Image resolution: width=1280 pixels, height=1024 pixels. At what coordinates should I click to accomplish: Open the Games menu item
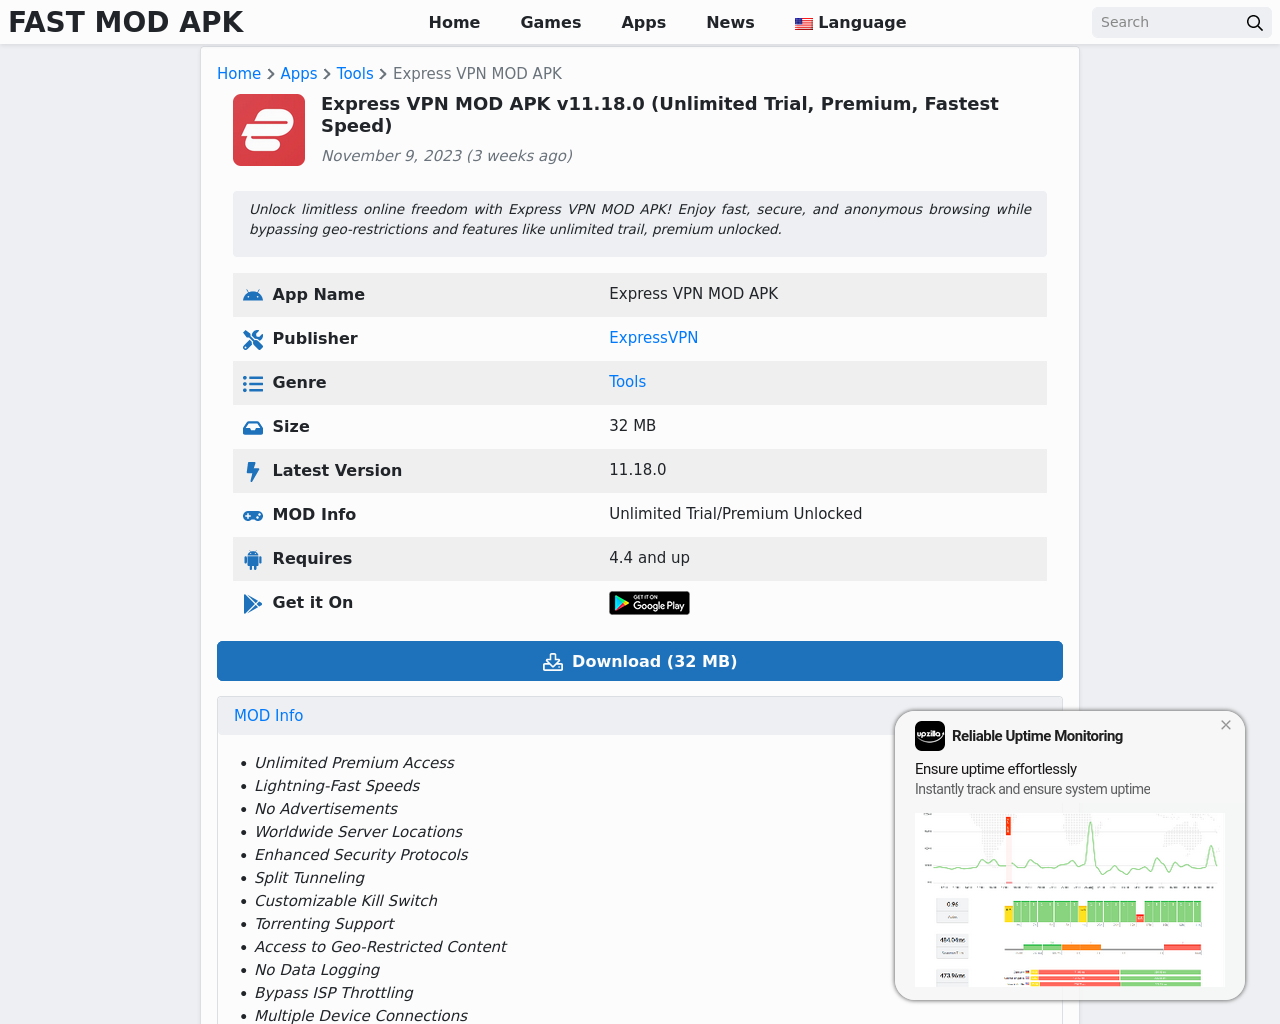pyautogui.click(x=551, y=22)
